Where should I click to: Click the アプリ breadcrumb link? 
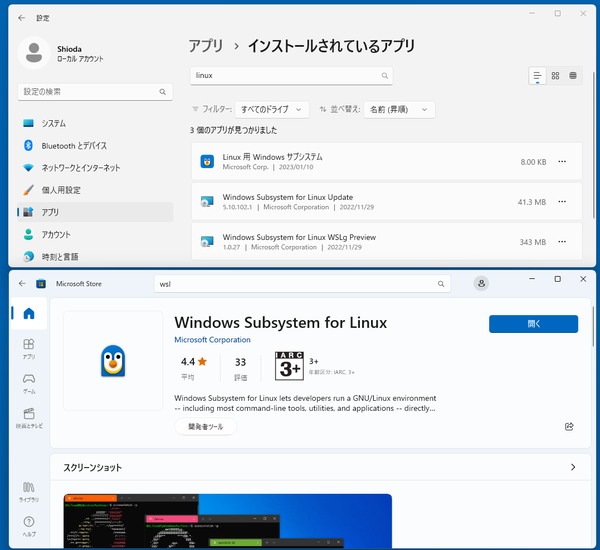[206, 46]
